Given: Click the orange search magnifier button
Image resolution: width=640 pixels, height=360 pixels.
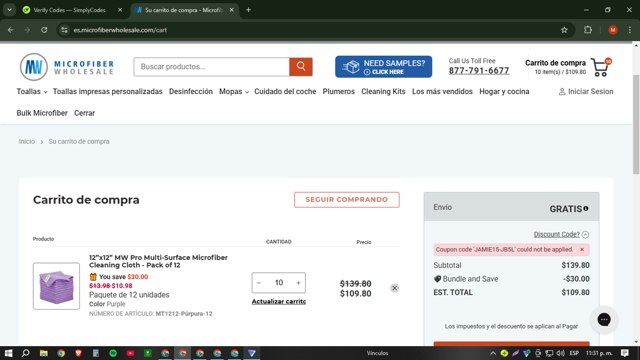Looking at the screenshot, I should (x=301, y=67).
